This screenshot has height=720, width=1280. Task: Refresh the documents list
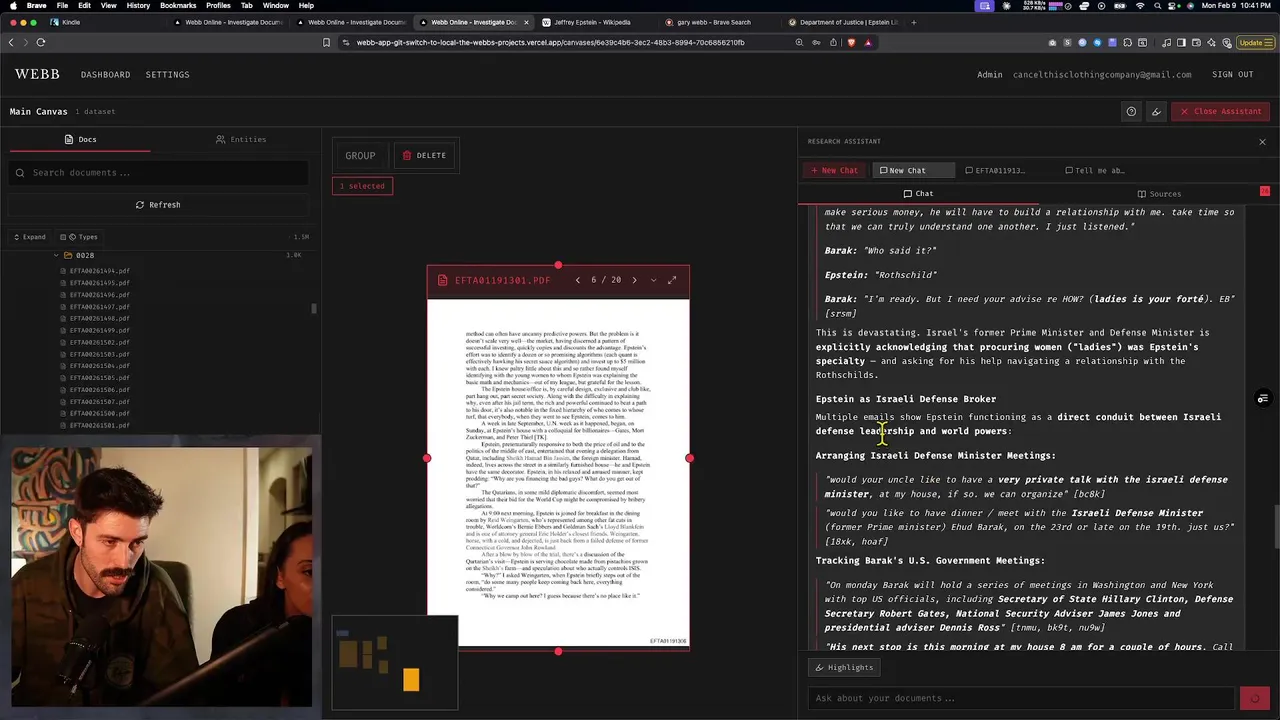pos(158,205)
